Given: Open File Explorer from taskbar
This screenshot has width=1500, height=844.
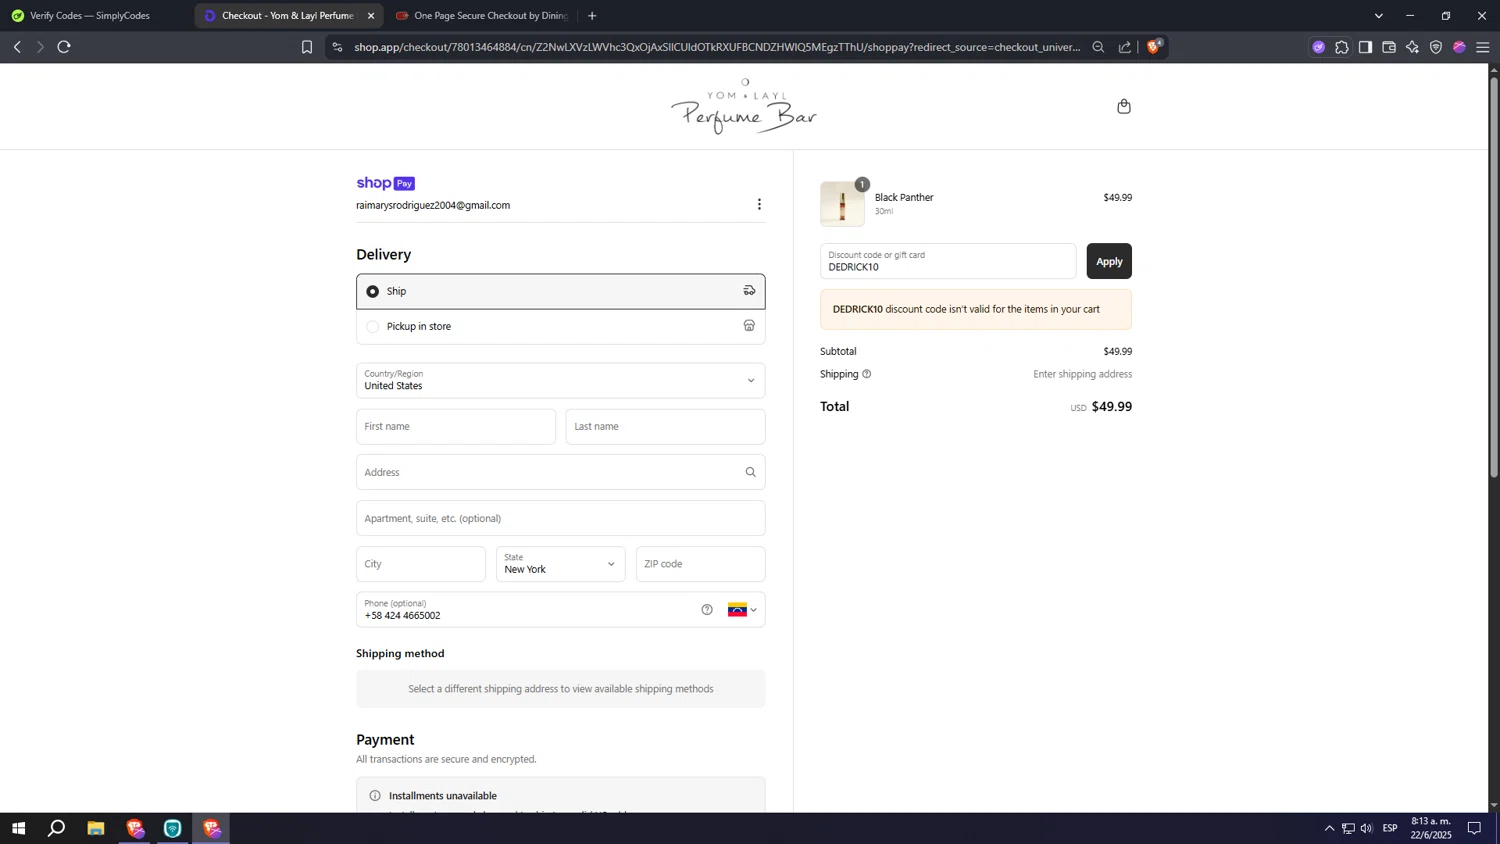Looking at the screenshot, I should [96, 828].
